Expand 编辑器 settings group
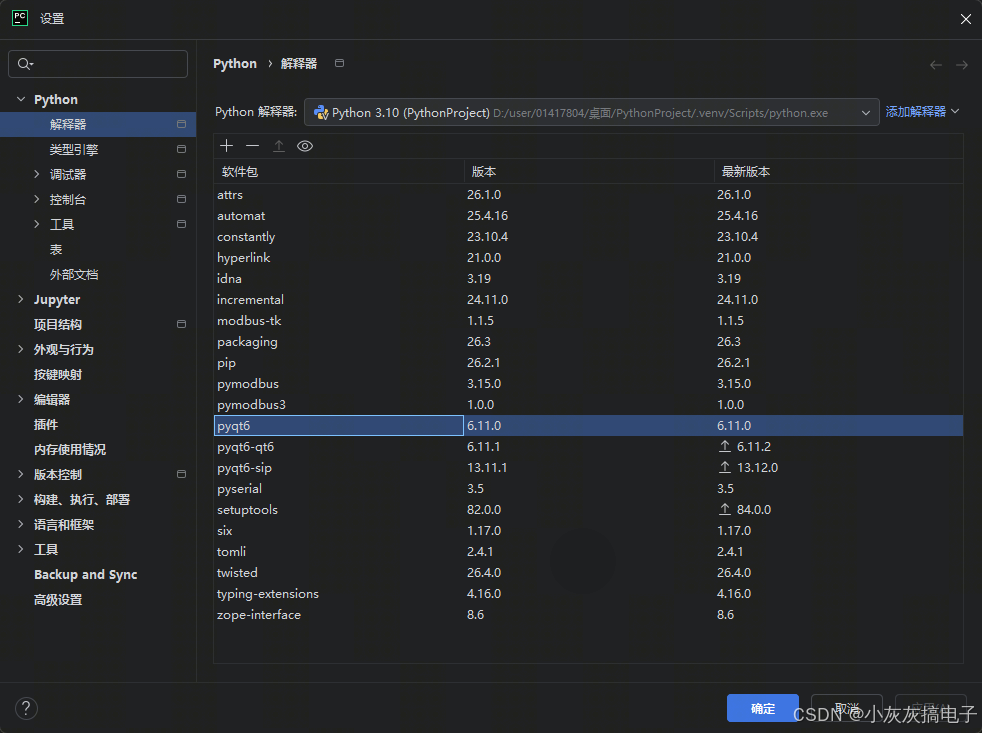Viewport: 982px width, 733px height. [21, 399]
